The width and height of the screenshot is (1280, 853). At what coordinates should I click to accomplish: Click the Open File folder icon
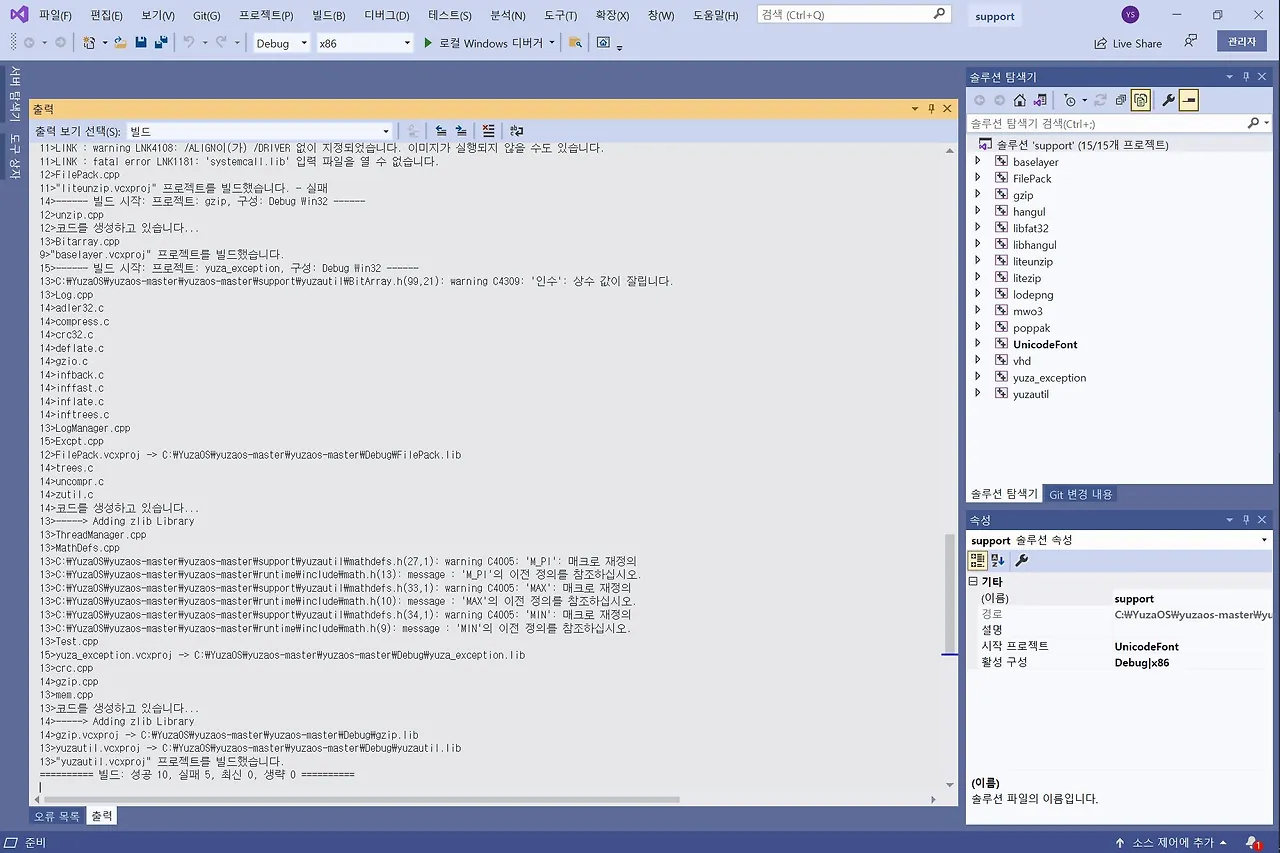point(120,43)
